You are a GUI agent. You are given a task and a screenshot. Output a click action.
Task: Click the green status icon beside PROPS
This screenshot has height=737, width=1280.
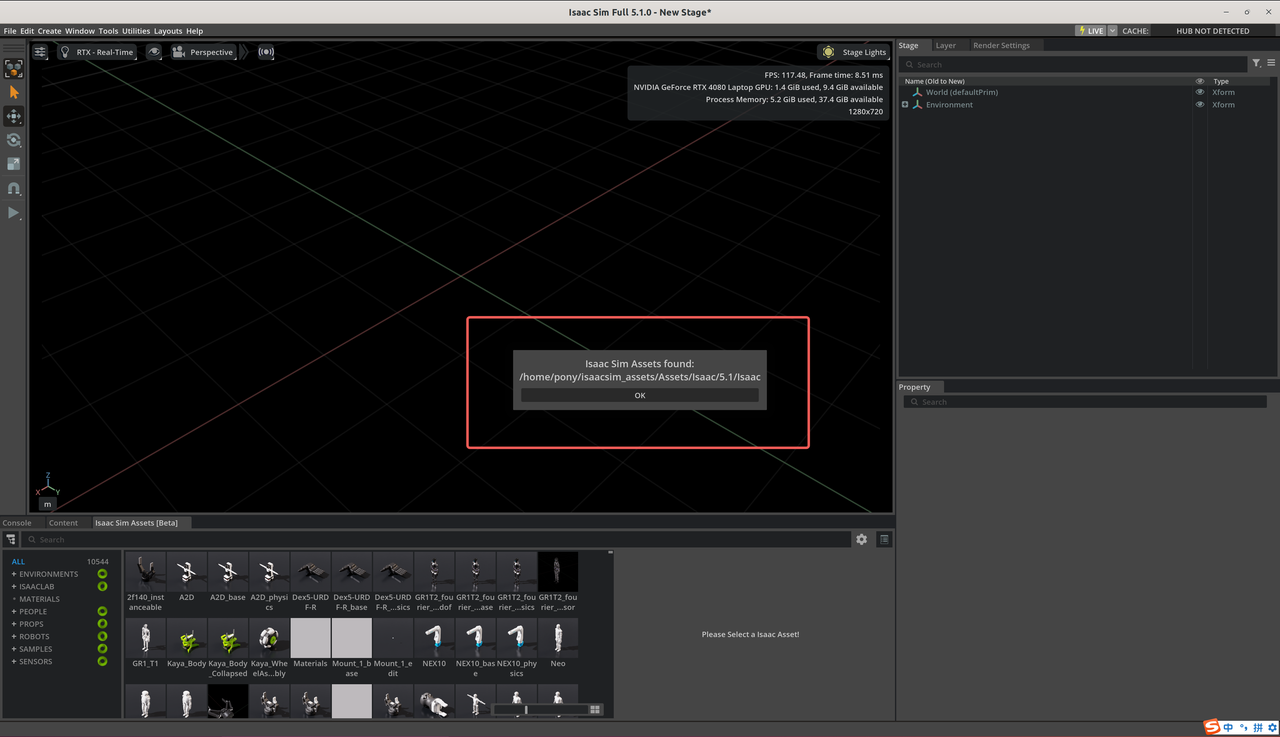tap(102, 624)
